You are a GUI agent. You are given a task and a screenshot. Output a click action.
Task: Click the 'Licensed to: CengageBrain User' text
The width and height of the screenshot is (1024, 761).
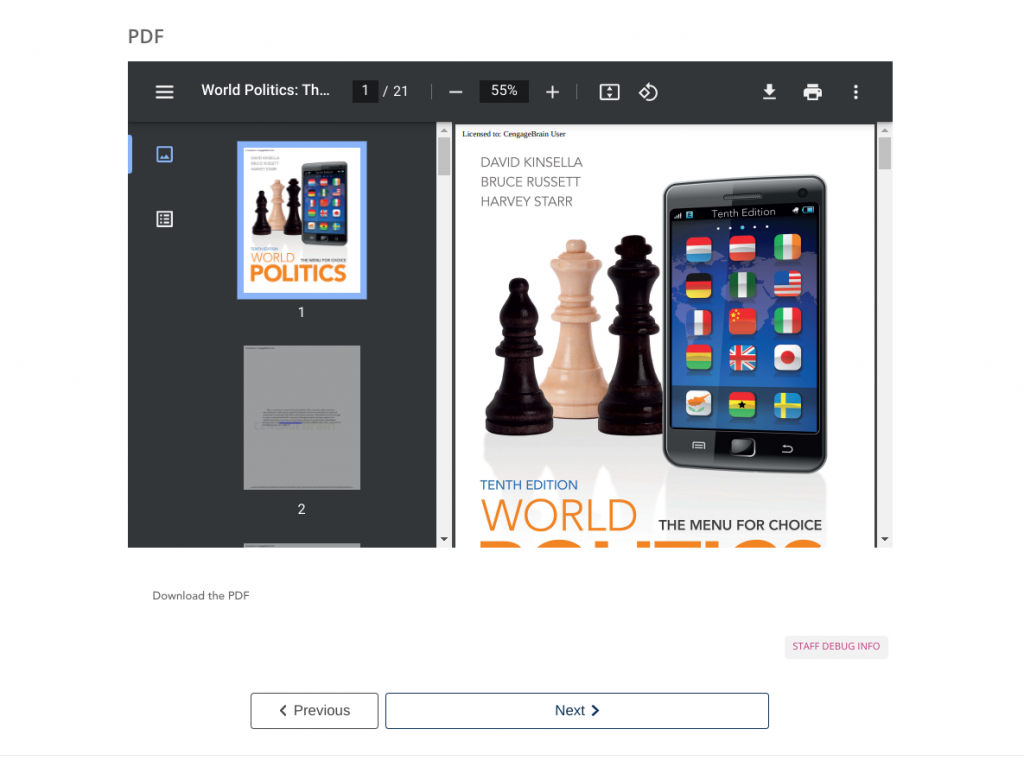tap(514, 134)
